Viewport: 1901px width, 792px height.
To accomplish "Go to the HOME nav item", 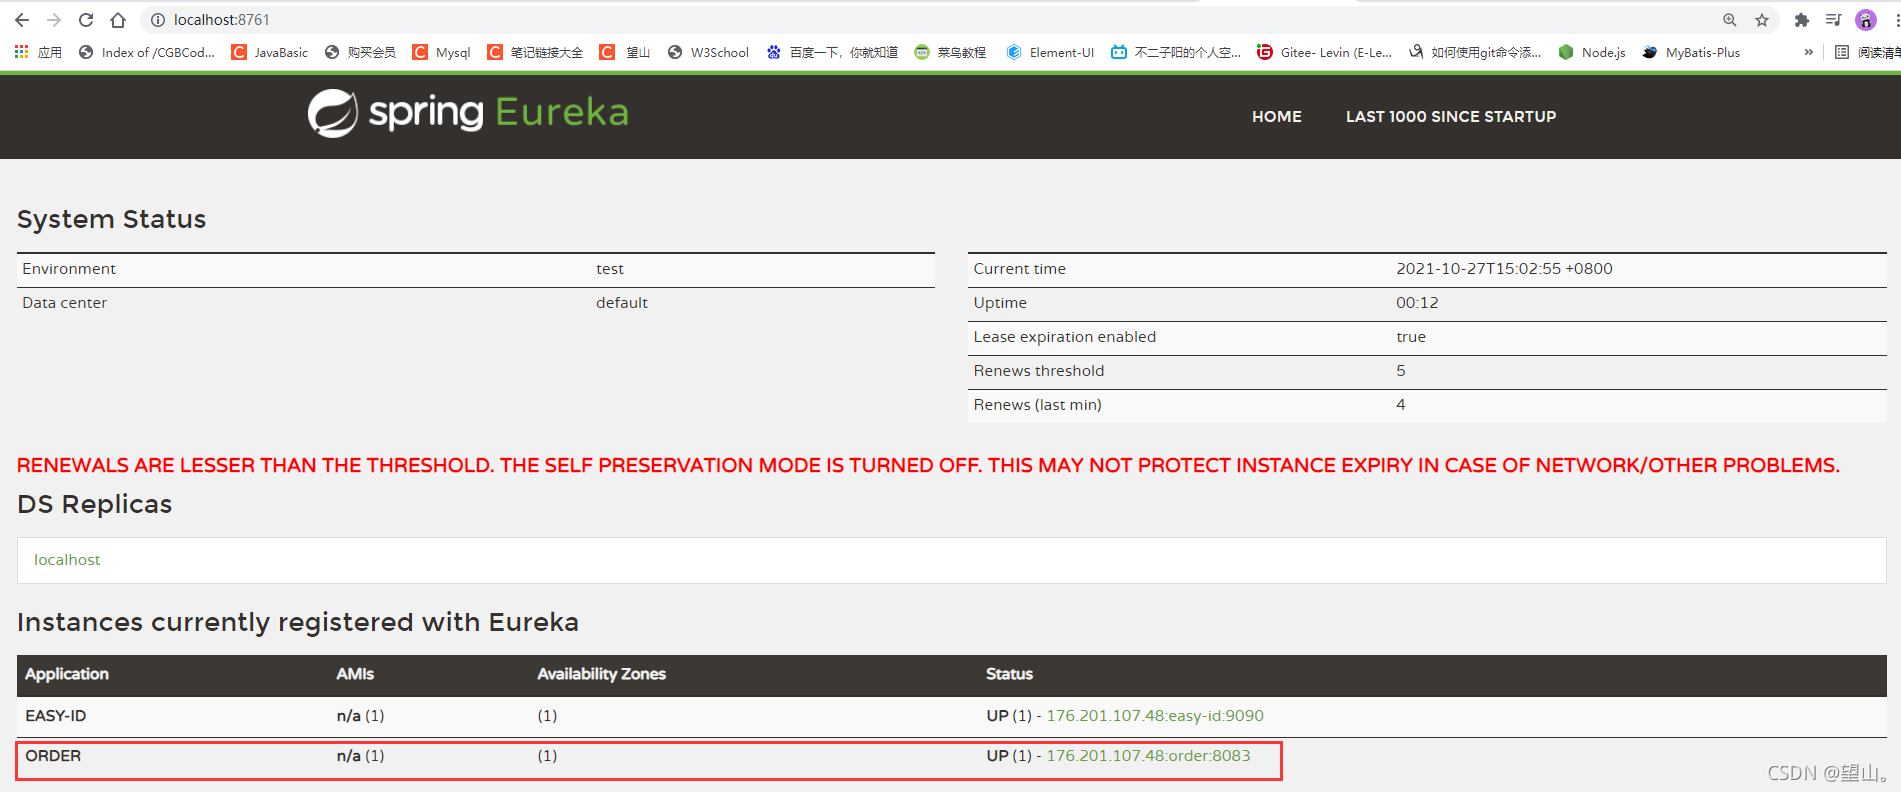I will (x=1277, y=117).
